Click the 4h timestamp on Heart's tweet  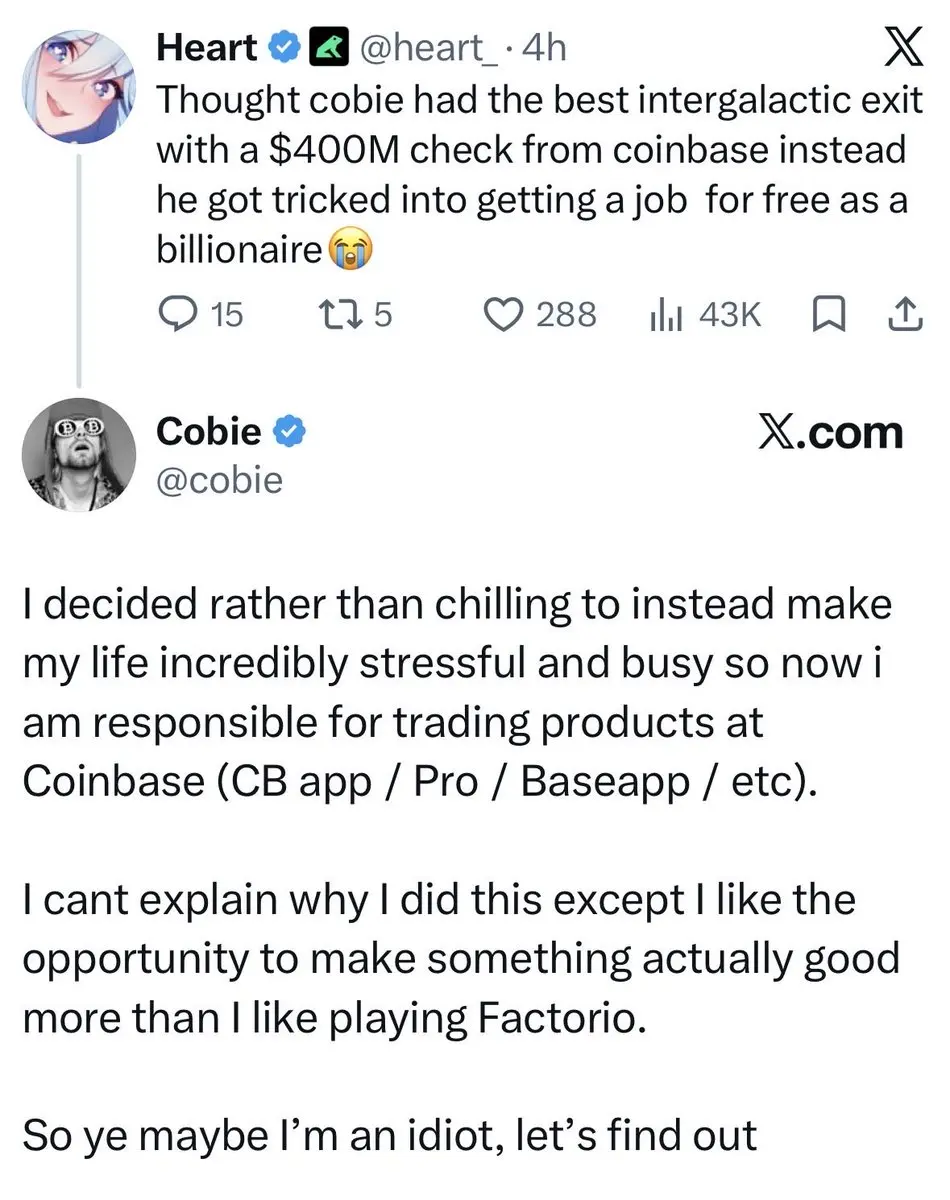point(544,47)
